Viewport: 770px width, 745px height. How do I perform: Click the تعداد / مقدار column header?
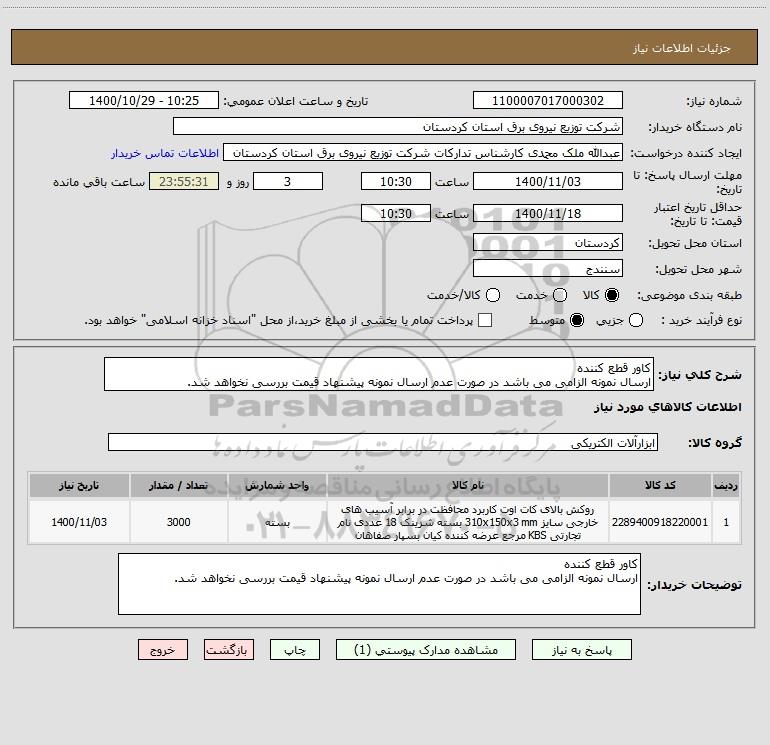pyautogui.click(x=178, y=485)
